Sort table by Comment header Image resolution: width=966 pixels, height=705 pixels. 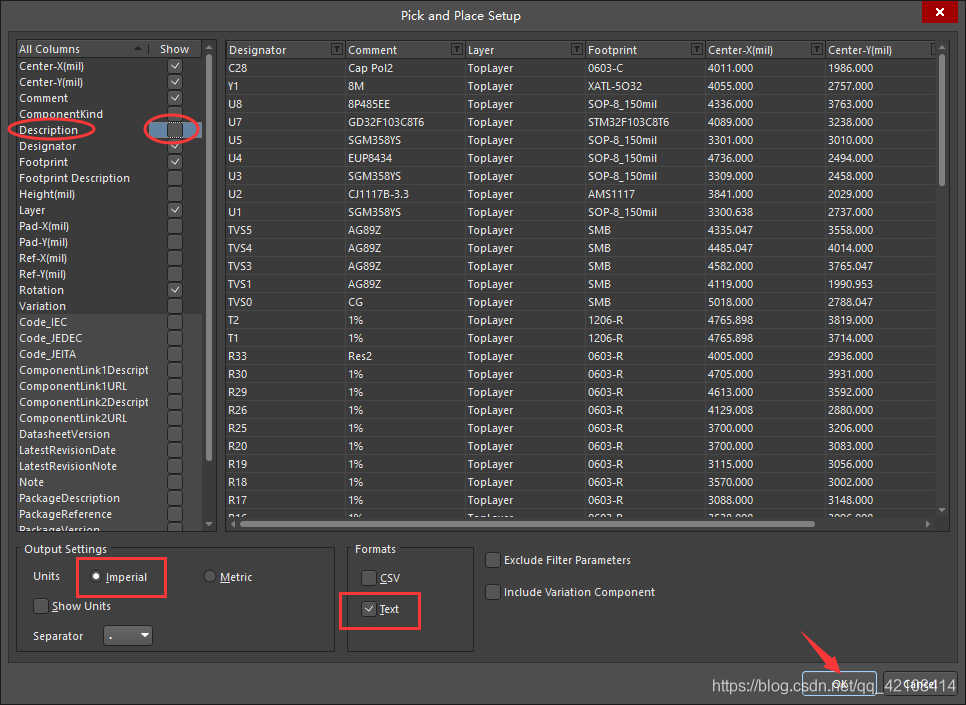404,49
